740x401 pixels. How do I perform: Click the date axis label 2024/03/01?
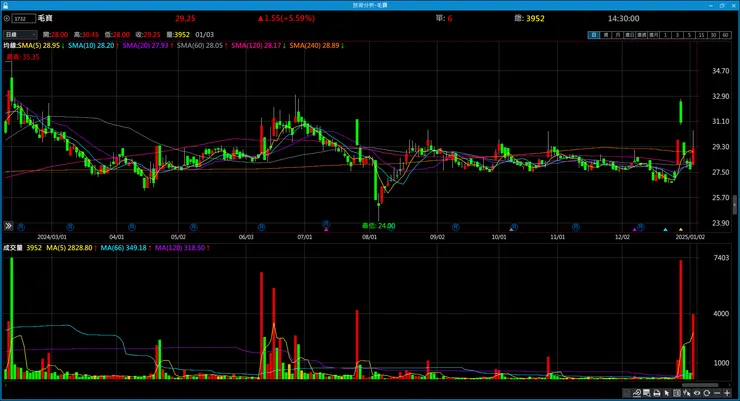(52, 237)
